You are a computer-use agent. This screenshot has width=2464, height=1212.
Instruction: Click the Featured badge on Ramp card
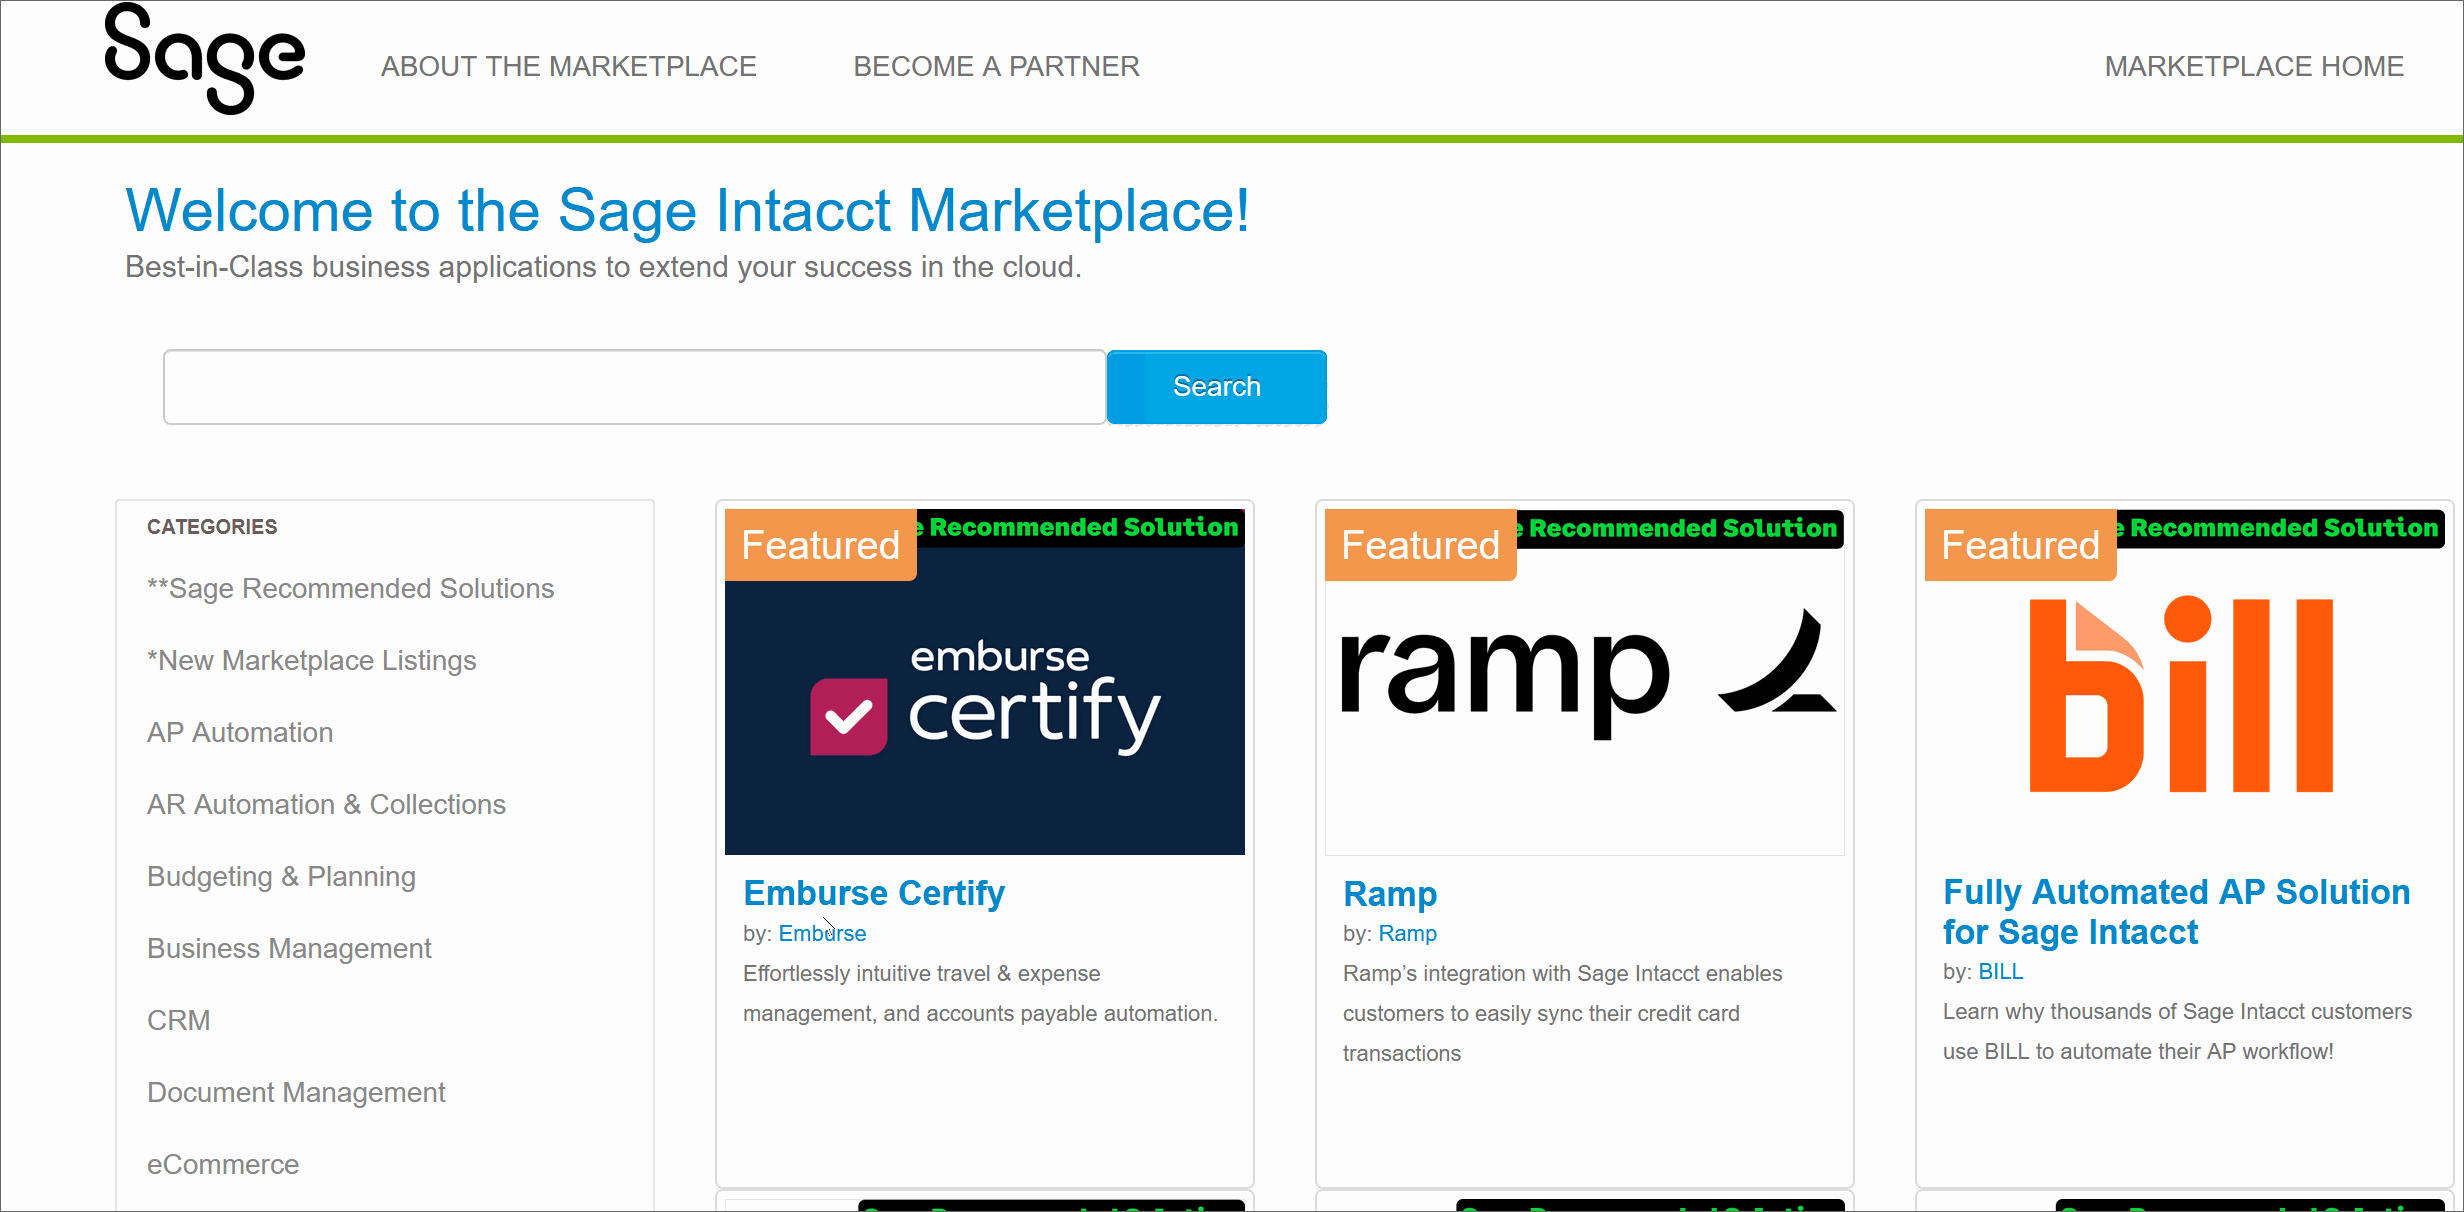1421,545
